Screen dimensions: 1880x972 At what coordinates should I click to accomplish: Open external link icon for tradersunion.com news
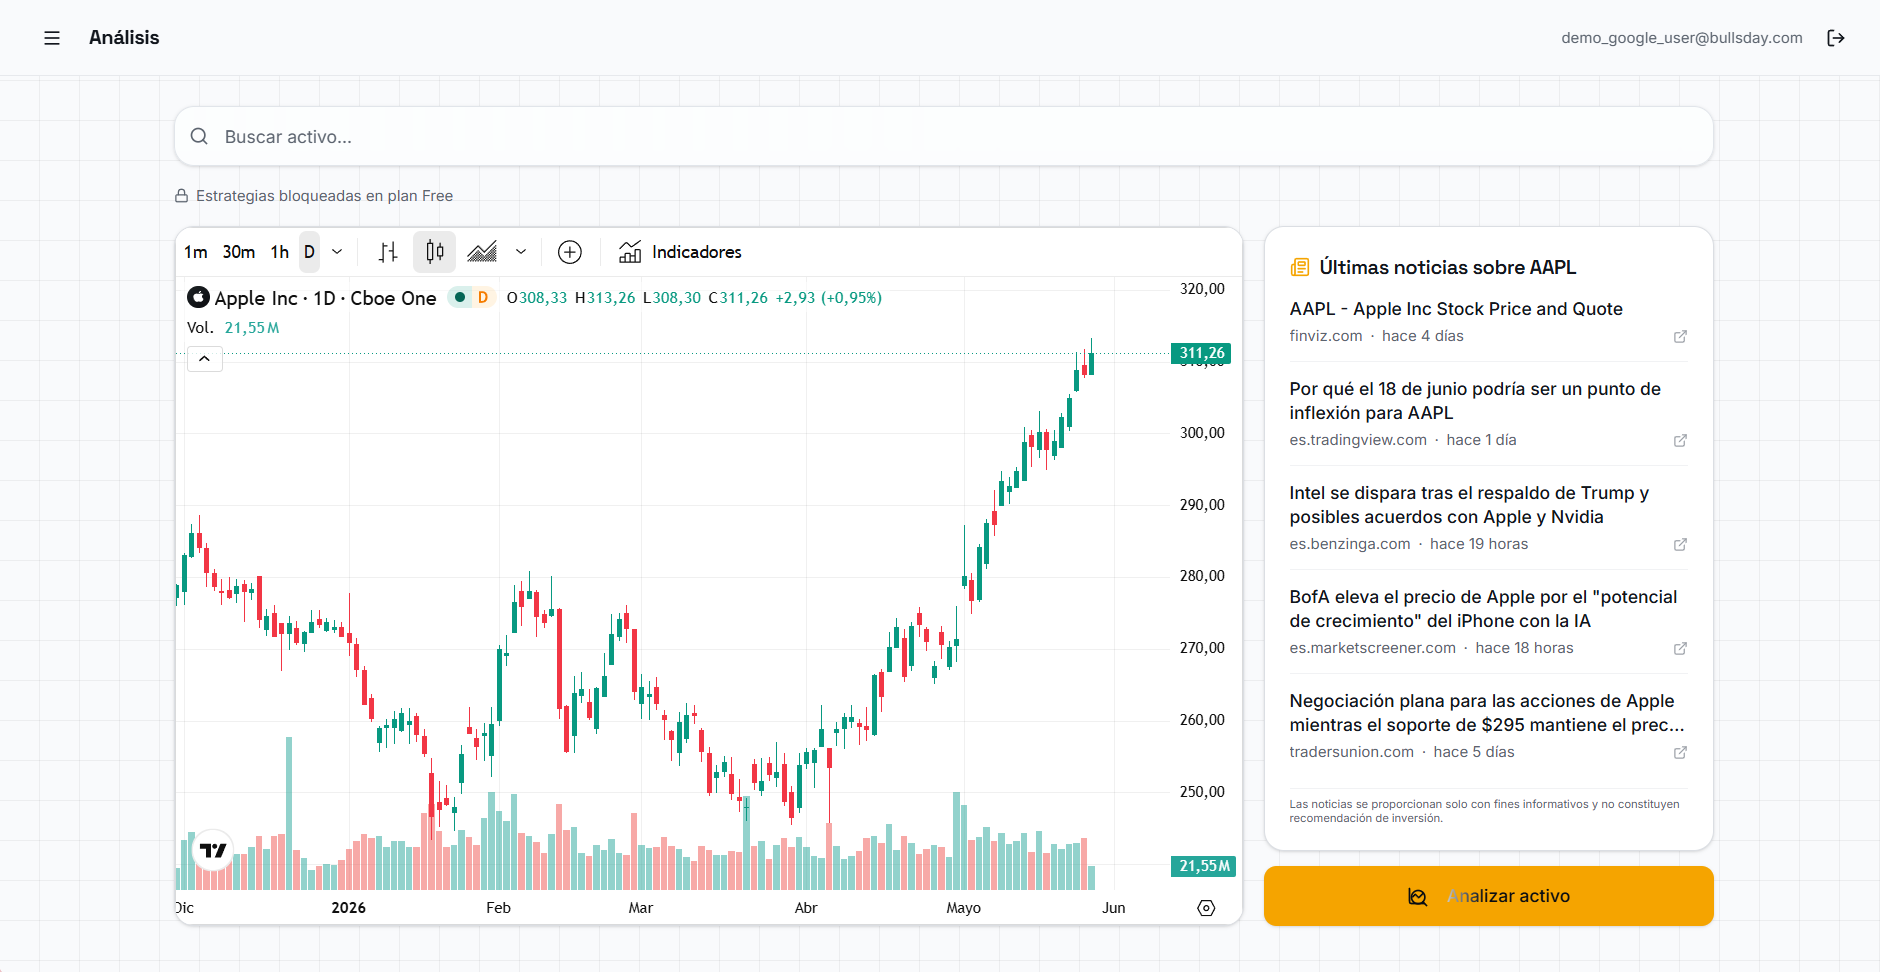[1680, 752]
